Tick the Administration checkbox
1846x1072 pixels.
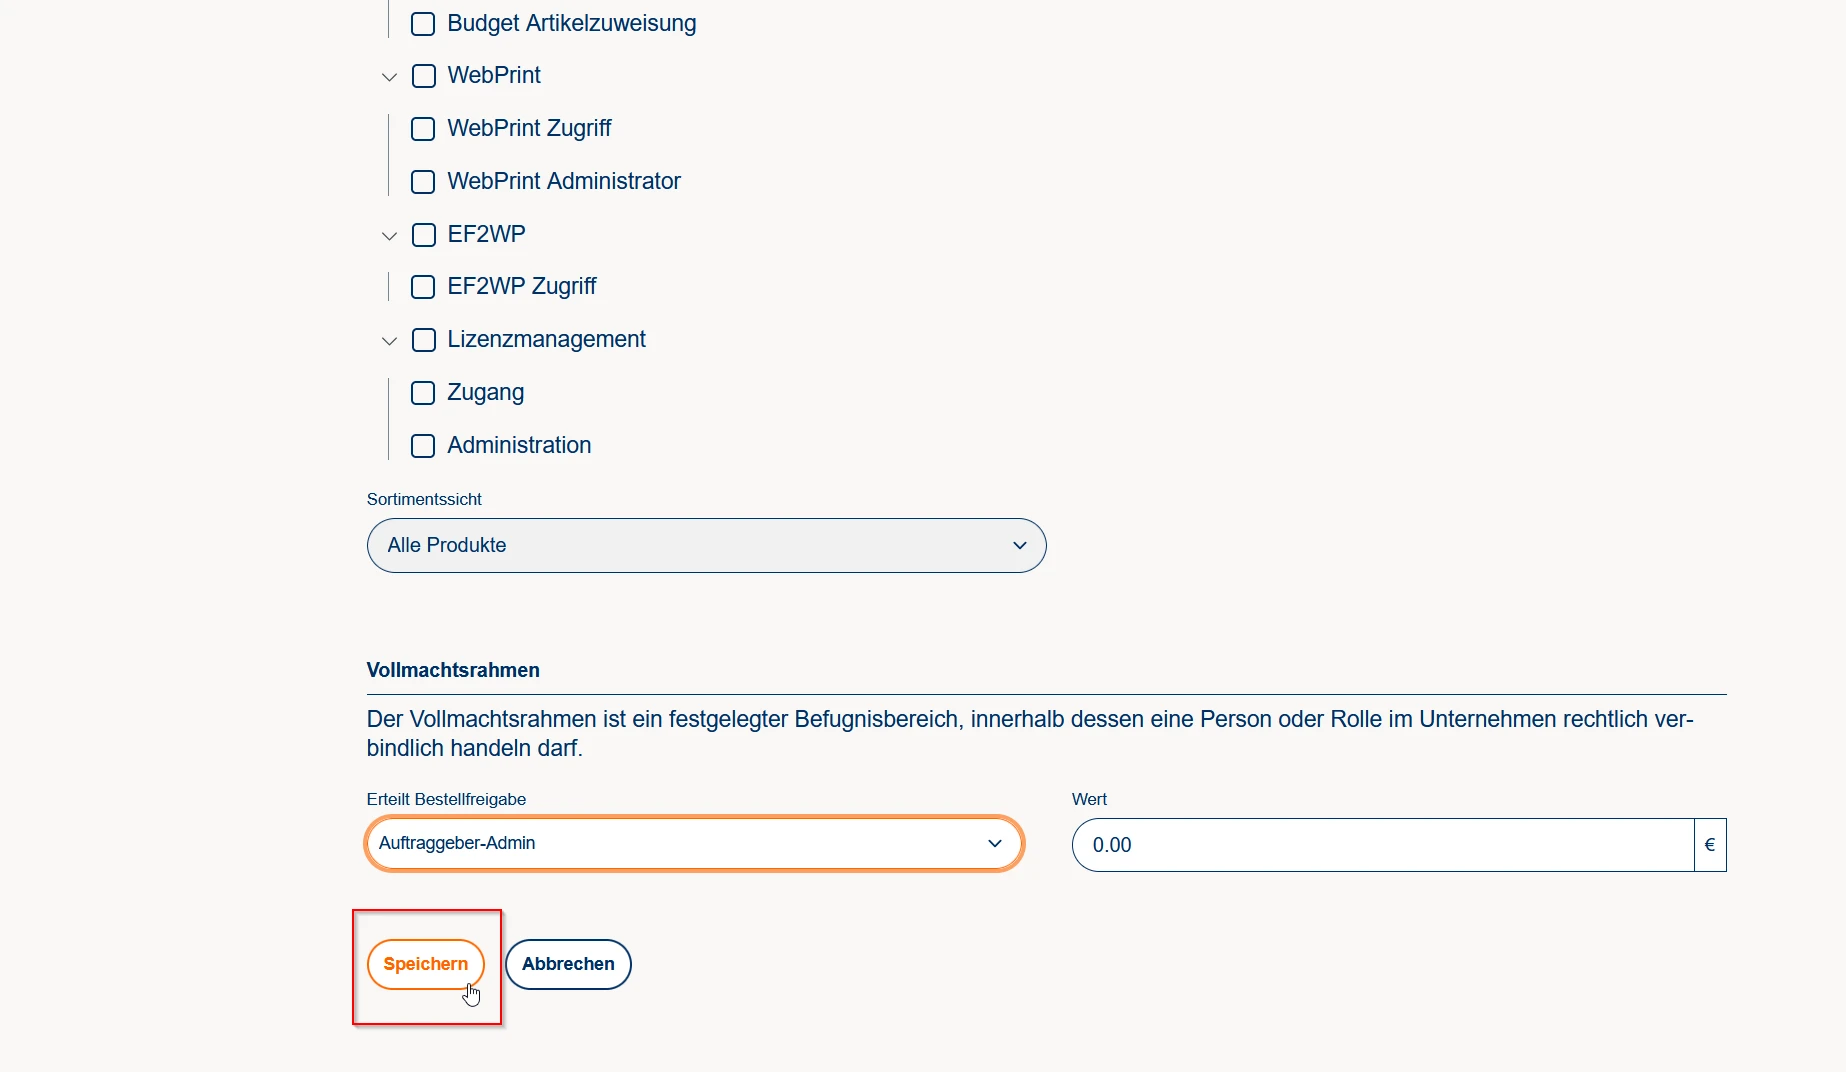click(423, 446)
